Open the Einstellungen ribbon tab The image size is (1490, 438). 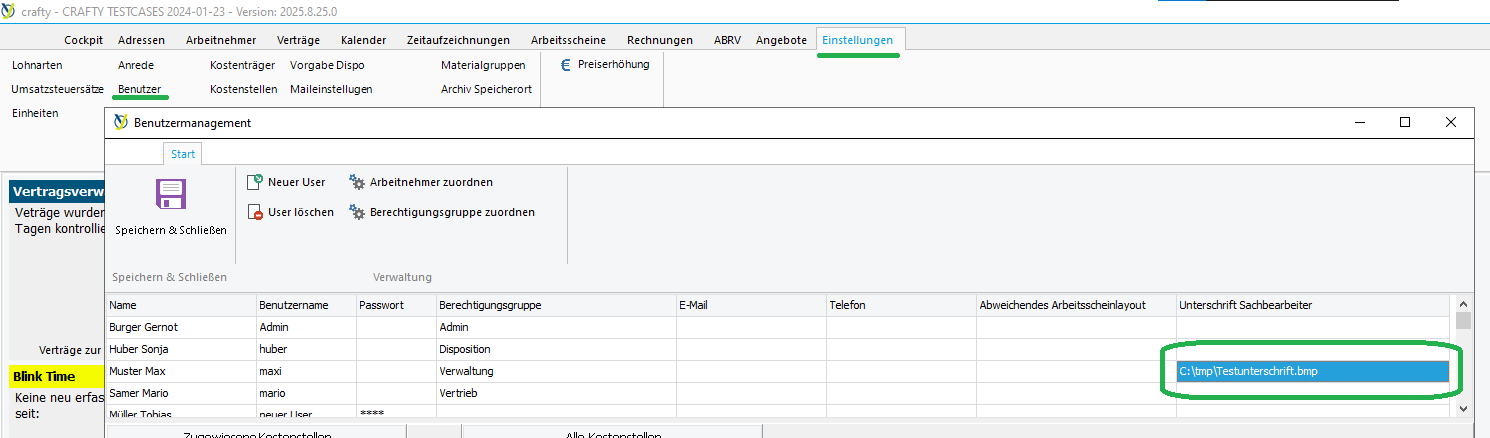pos(857,40)
